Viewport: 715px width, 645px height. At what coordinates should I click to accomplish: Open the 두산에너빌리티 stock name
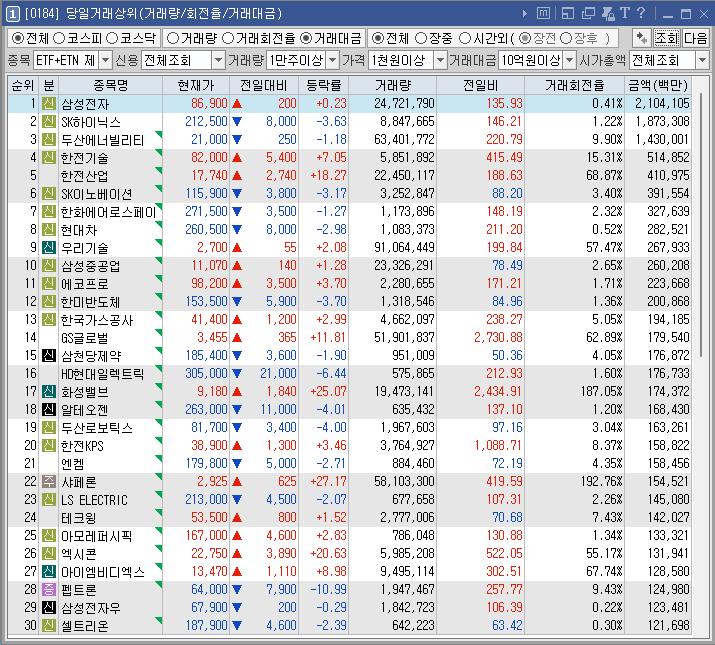tap(103, 140)
